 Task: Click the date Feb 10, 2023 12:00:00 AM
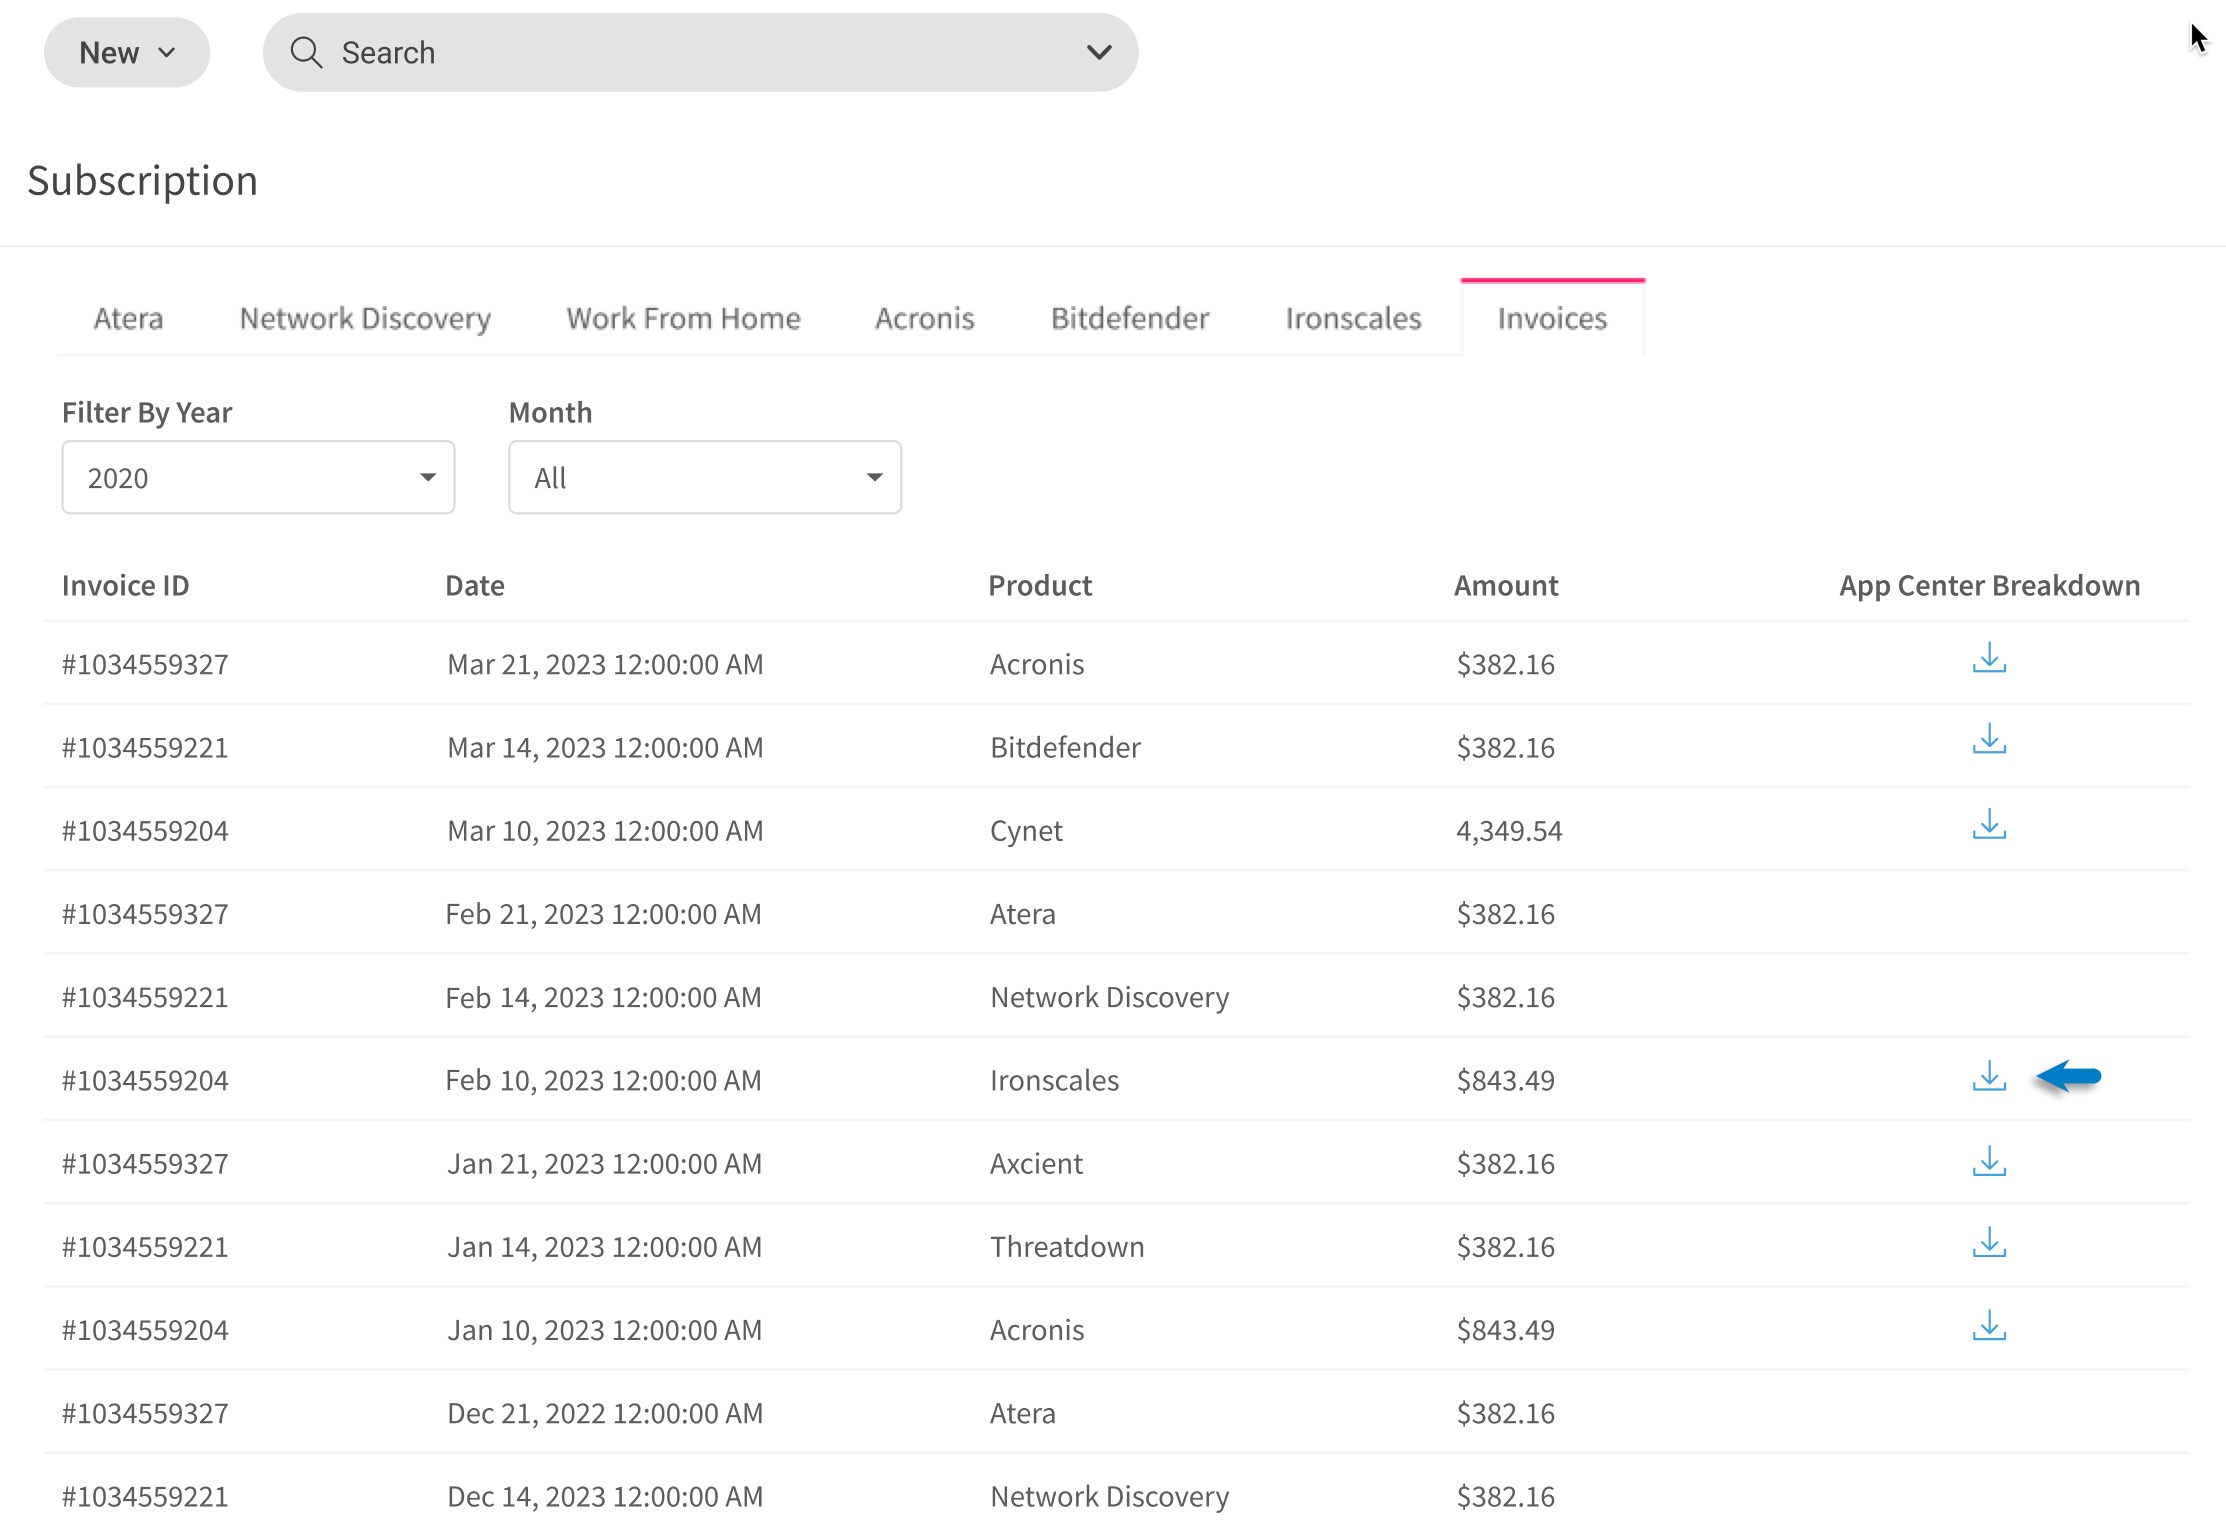pyautogui.click(x=603, y=1079)
